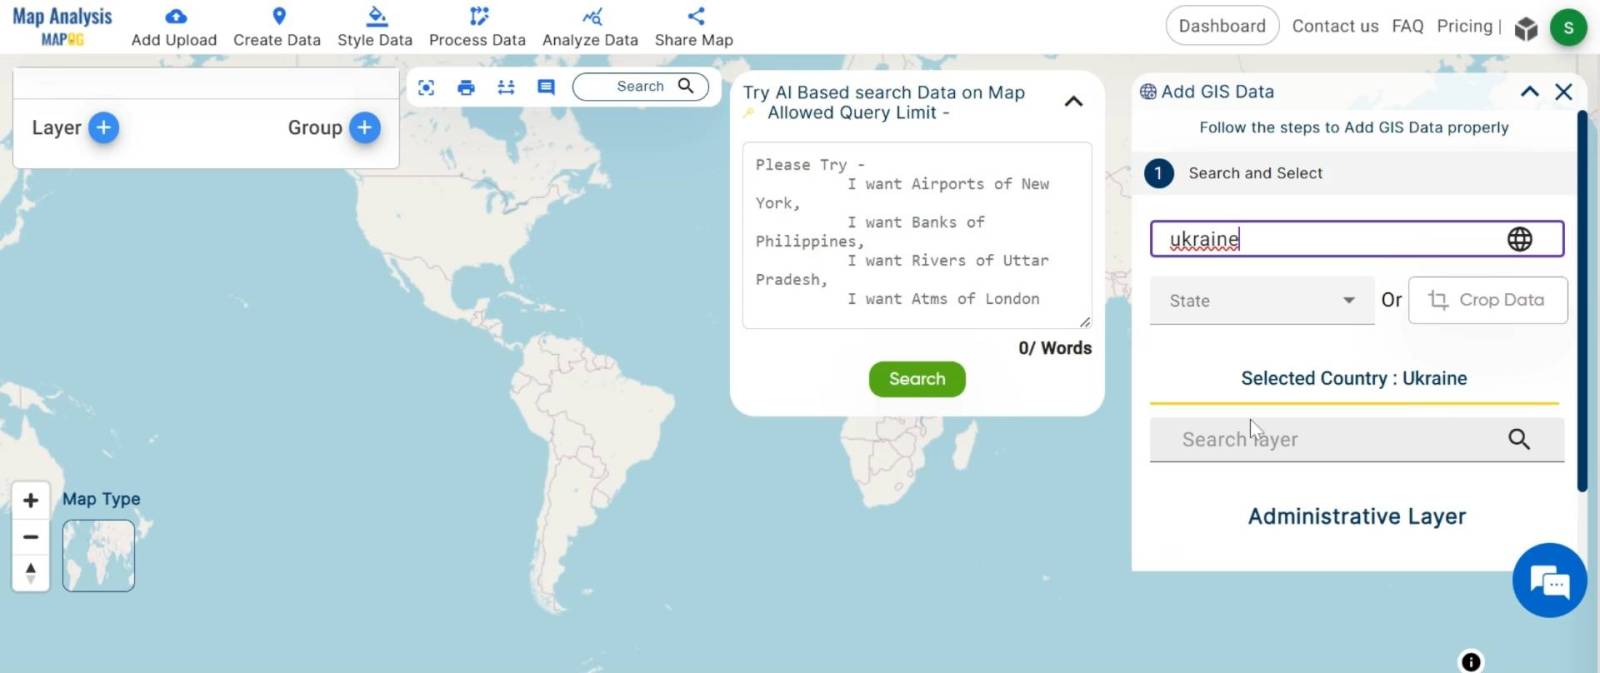Open the live chat bubble icon

pyautogui.click(x=1549, y=580)
